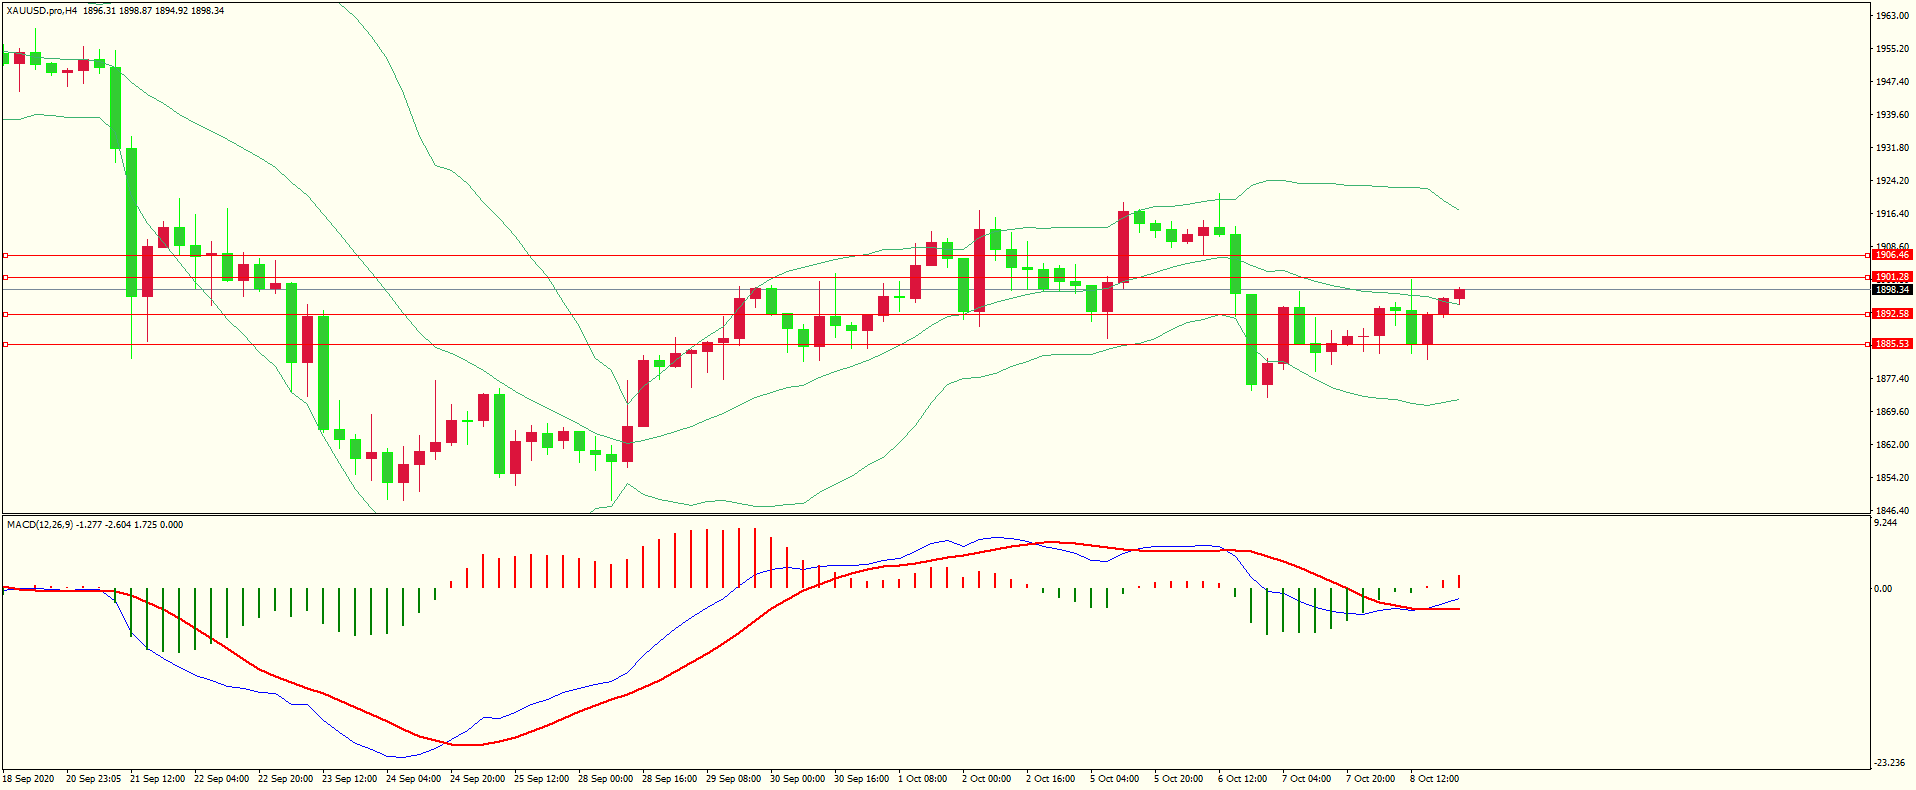Click the 1963.00 price scale label
This screenshot has height=790, width=1916.
pyautogui.click(x=1893, y=16)
